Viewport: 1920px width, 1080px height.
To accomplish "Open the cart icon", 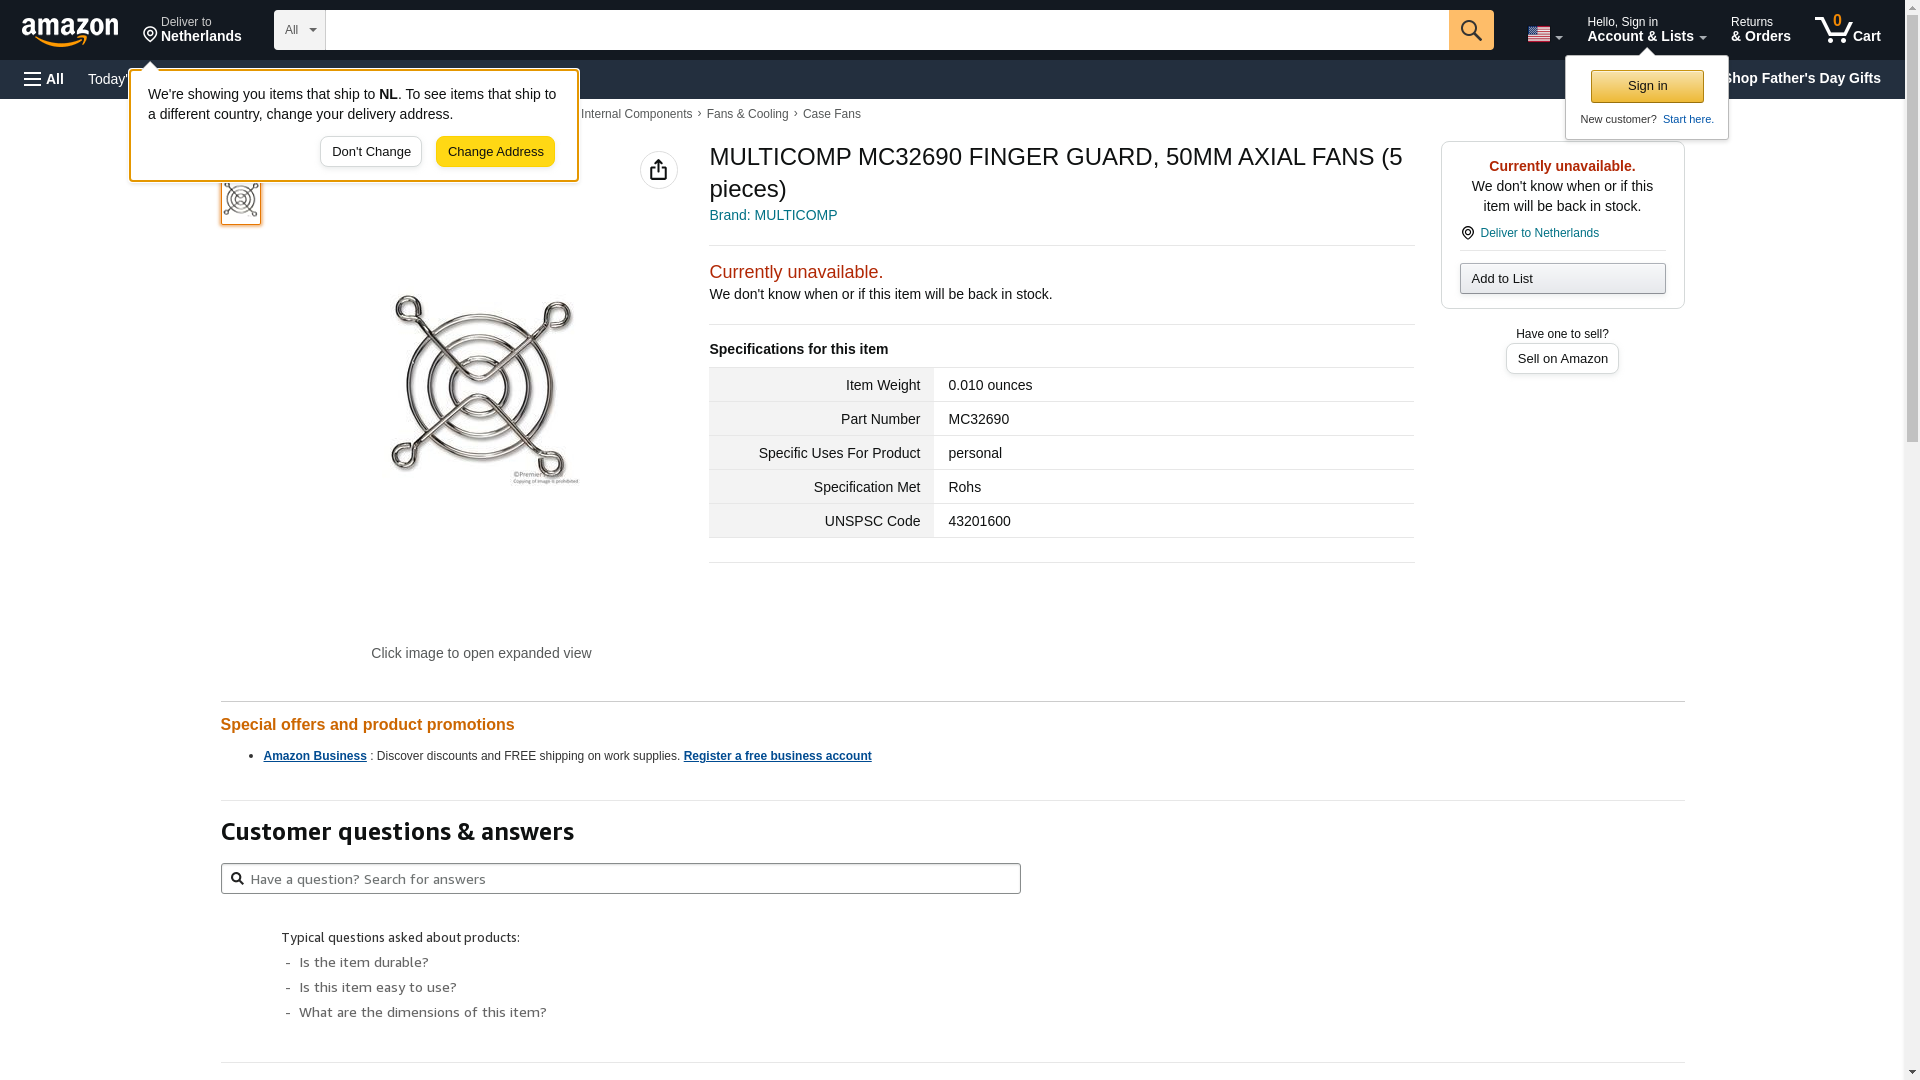I will (x=1847, y=30).
